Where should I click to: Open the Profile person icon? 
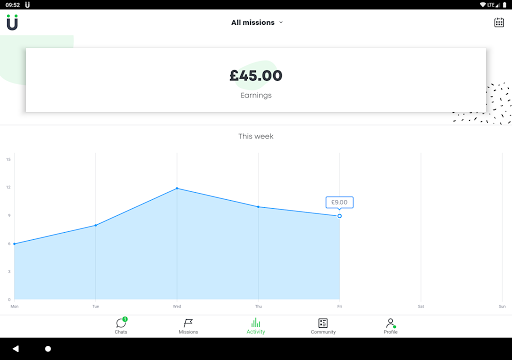pos(390,325)
